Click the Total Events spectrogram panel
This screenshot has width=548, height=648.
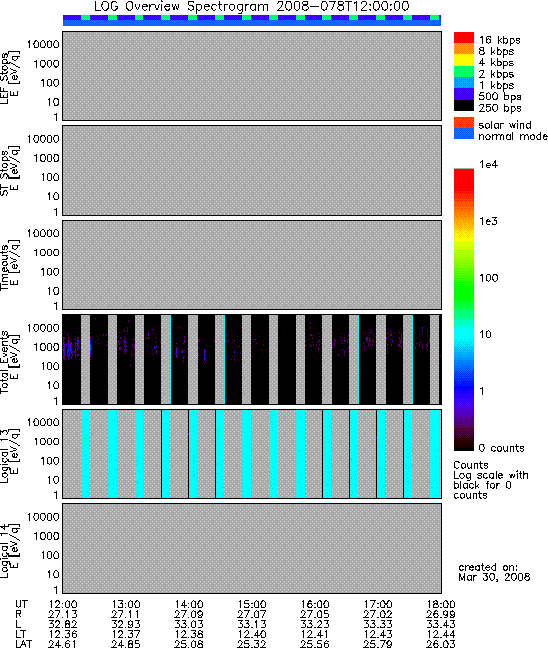point(252,360)
